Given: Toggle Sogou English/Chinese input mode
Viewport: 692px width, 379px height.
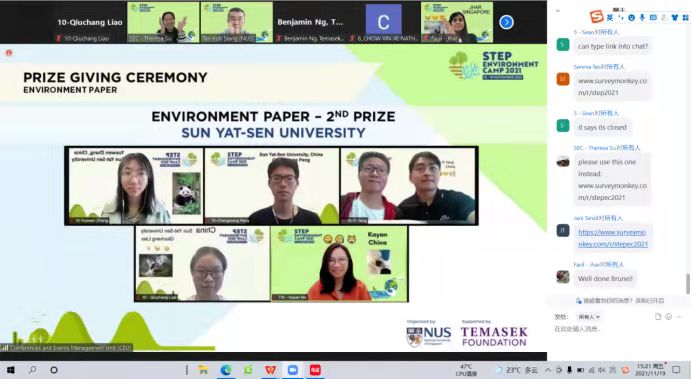Looking at the screenshot, I should [610, 17].
